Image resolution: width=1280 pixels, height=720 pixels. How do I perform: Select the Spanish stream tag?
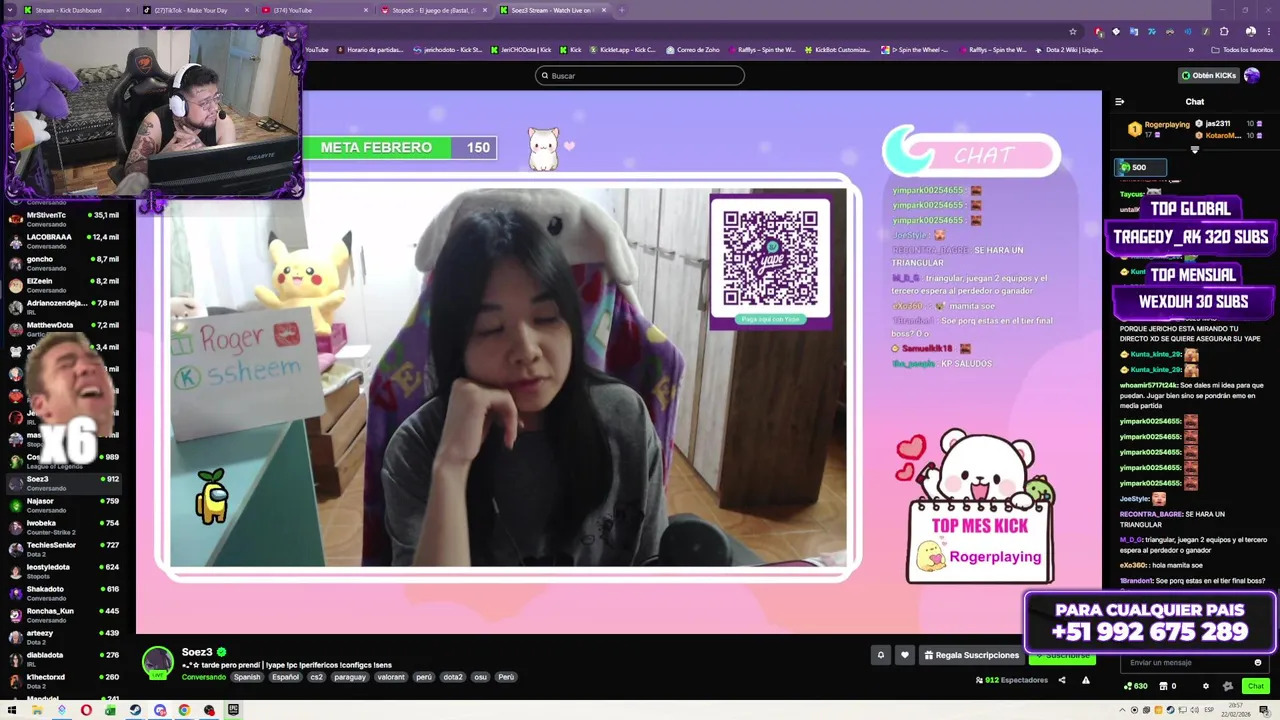click(x=247, y=677)
